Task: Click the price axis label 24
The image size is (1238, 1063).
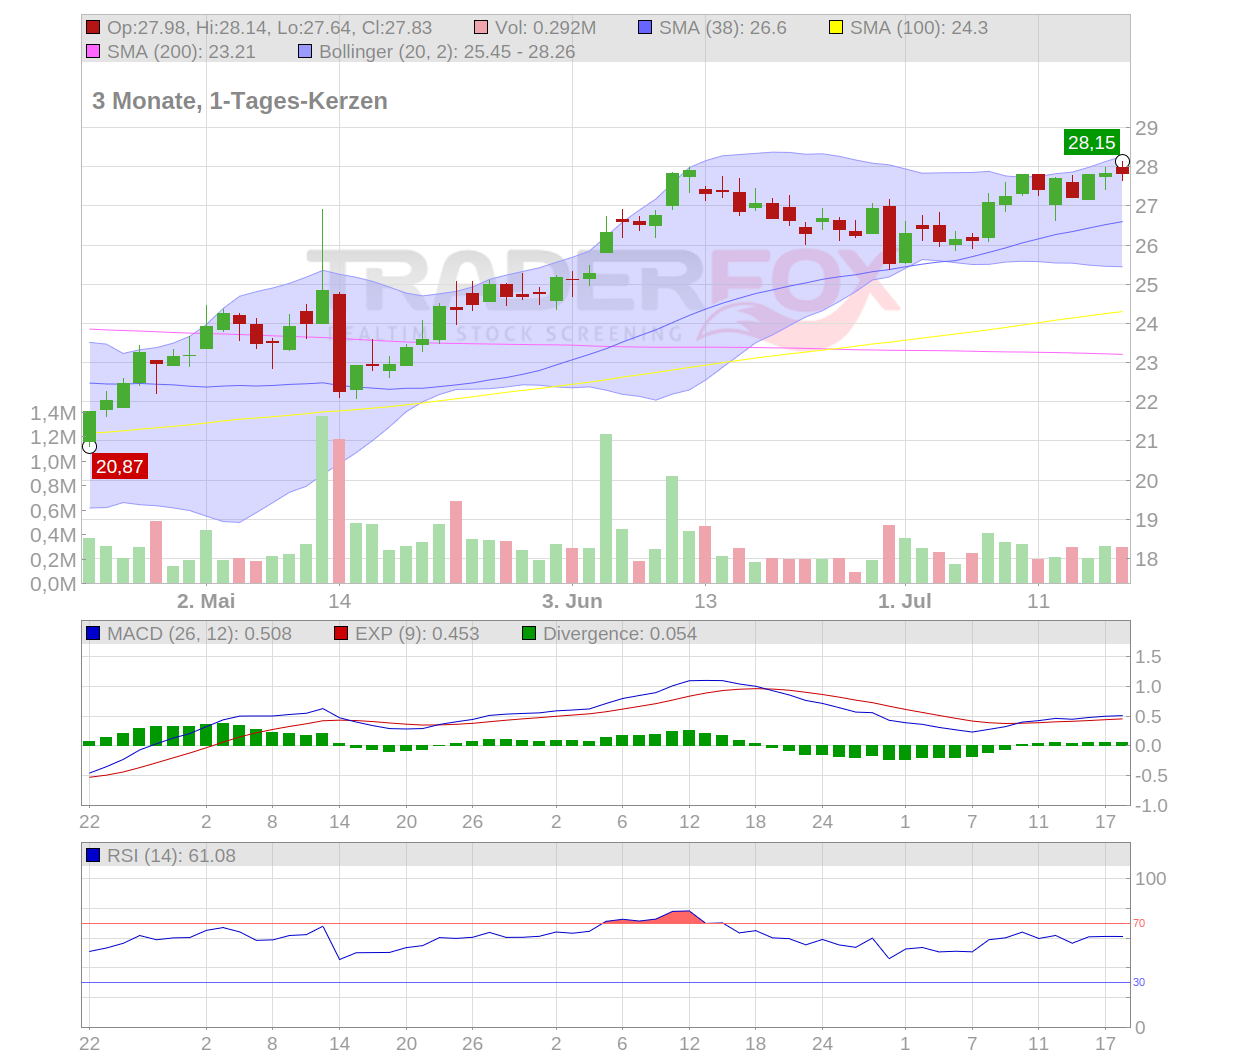Action: 1146,324
